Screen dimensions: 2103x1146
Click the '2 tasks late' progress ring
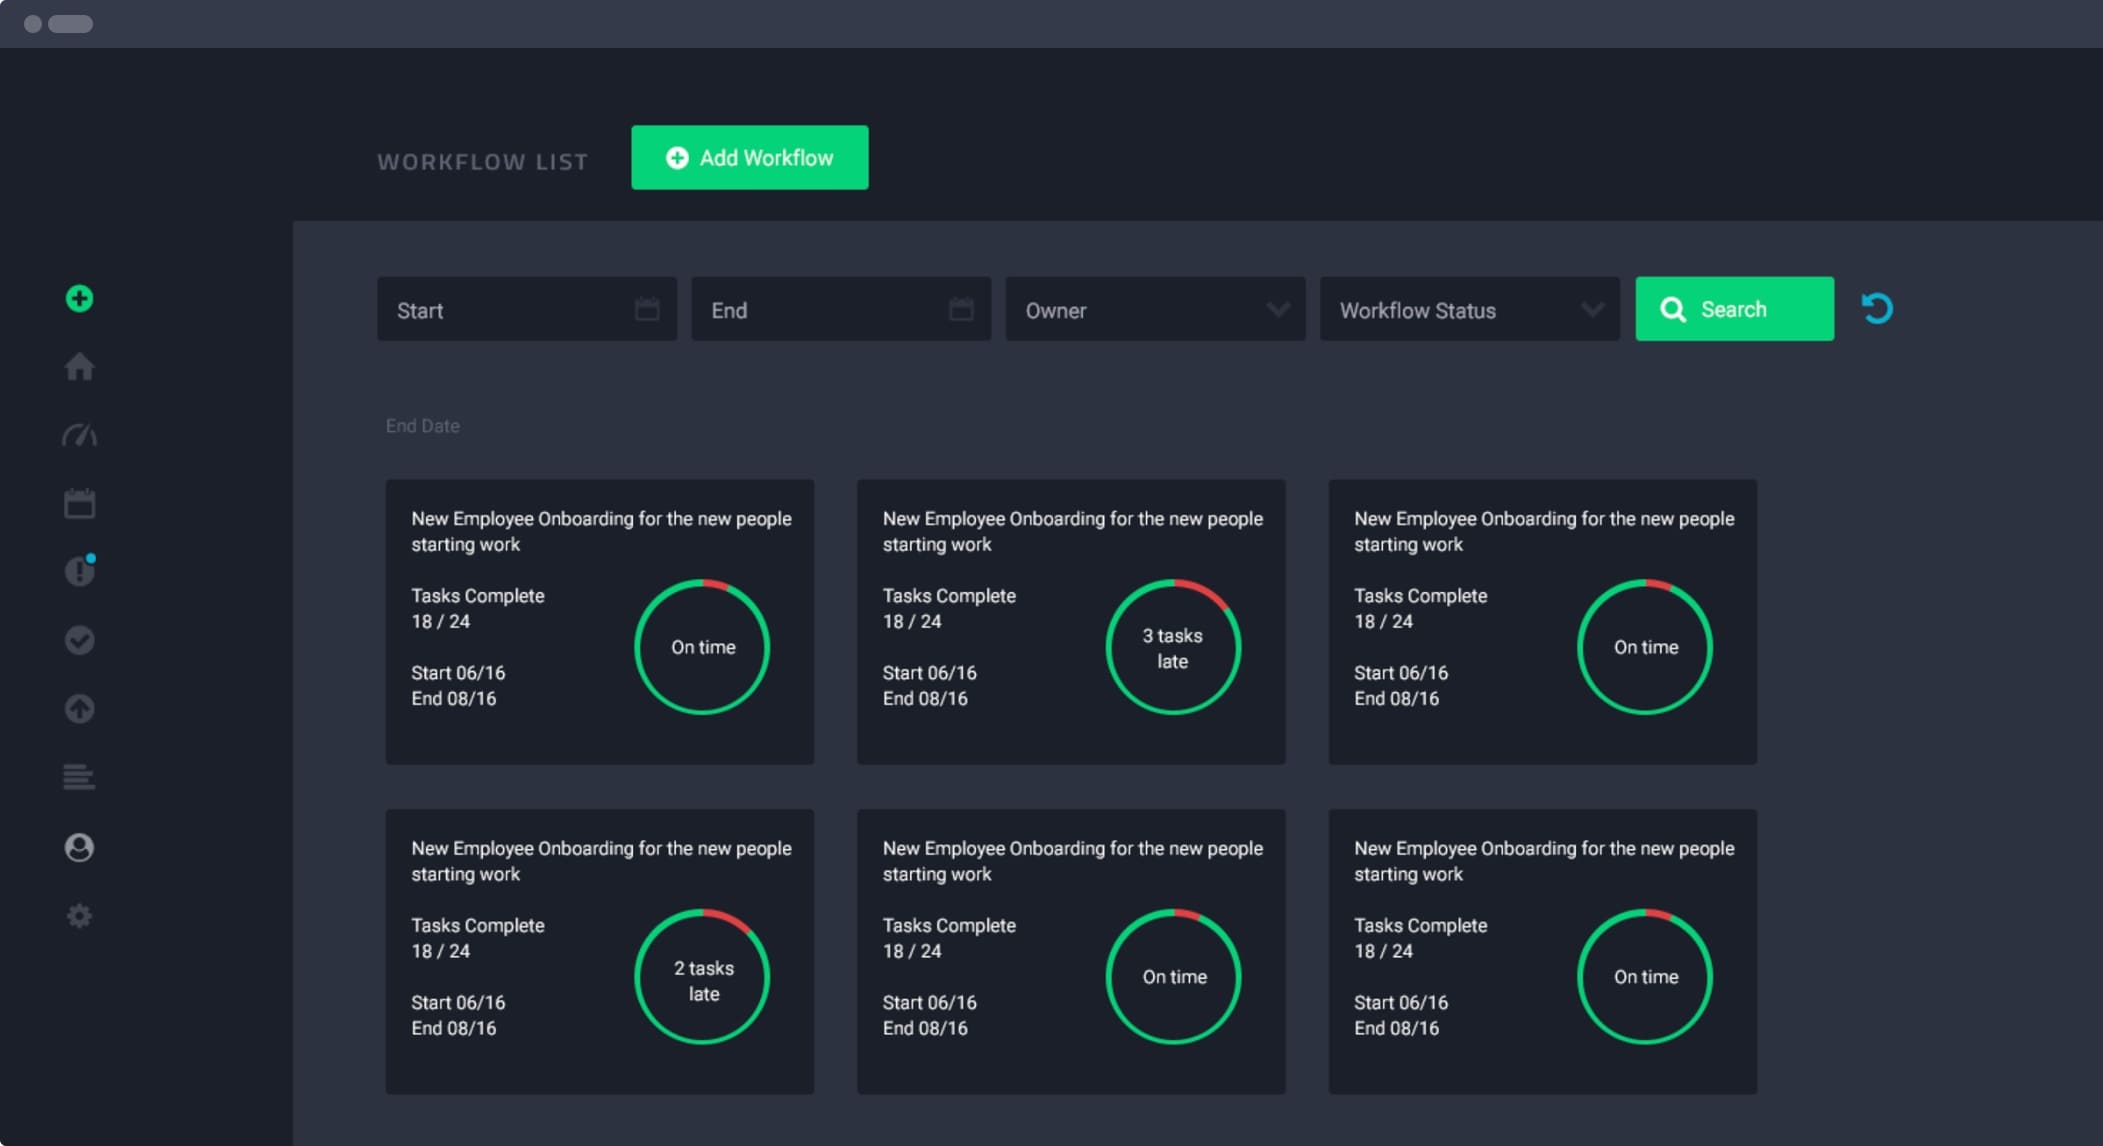tap(702, 976)
